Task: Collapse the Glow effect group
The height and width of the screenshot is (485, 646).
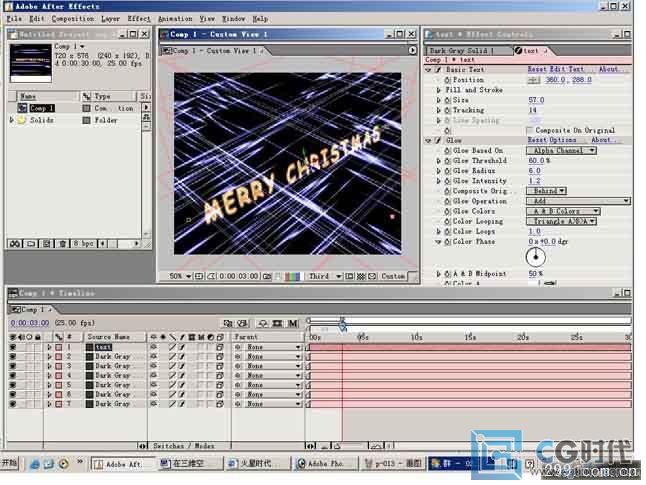Action: (x=428, y=141)
